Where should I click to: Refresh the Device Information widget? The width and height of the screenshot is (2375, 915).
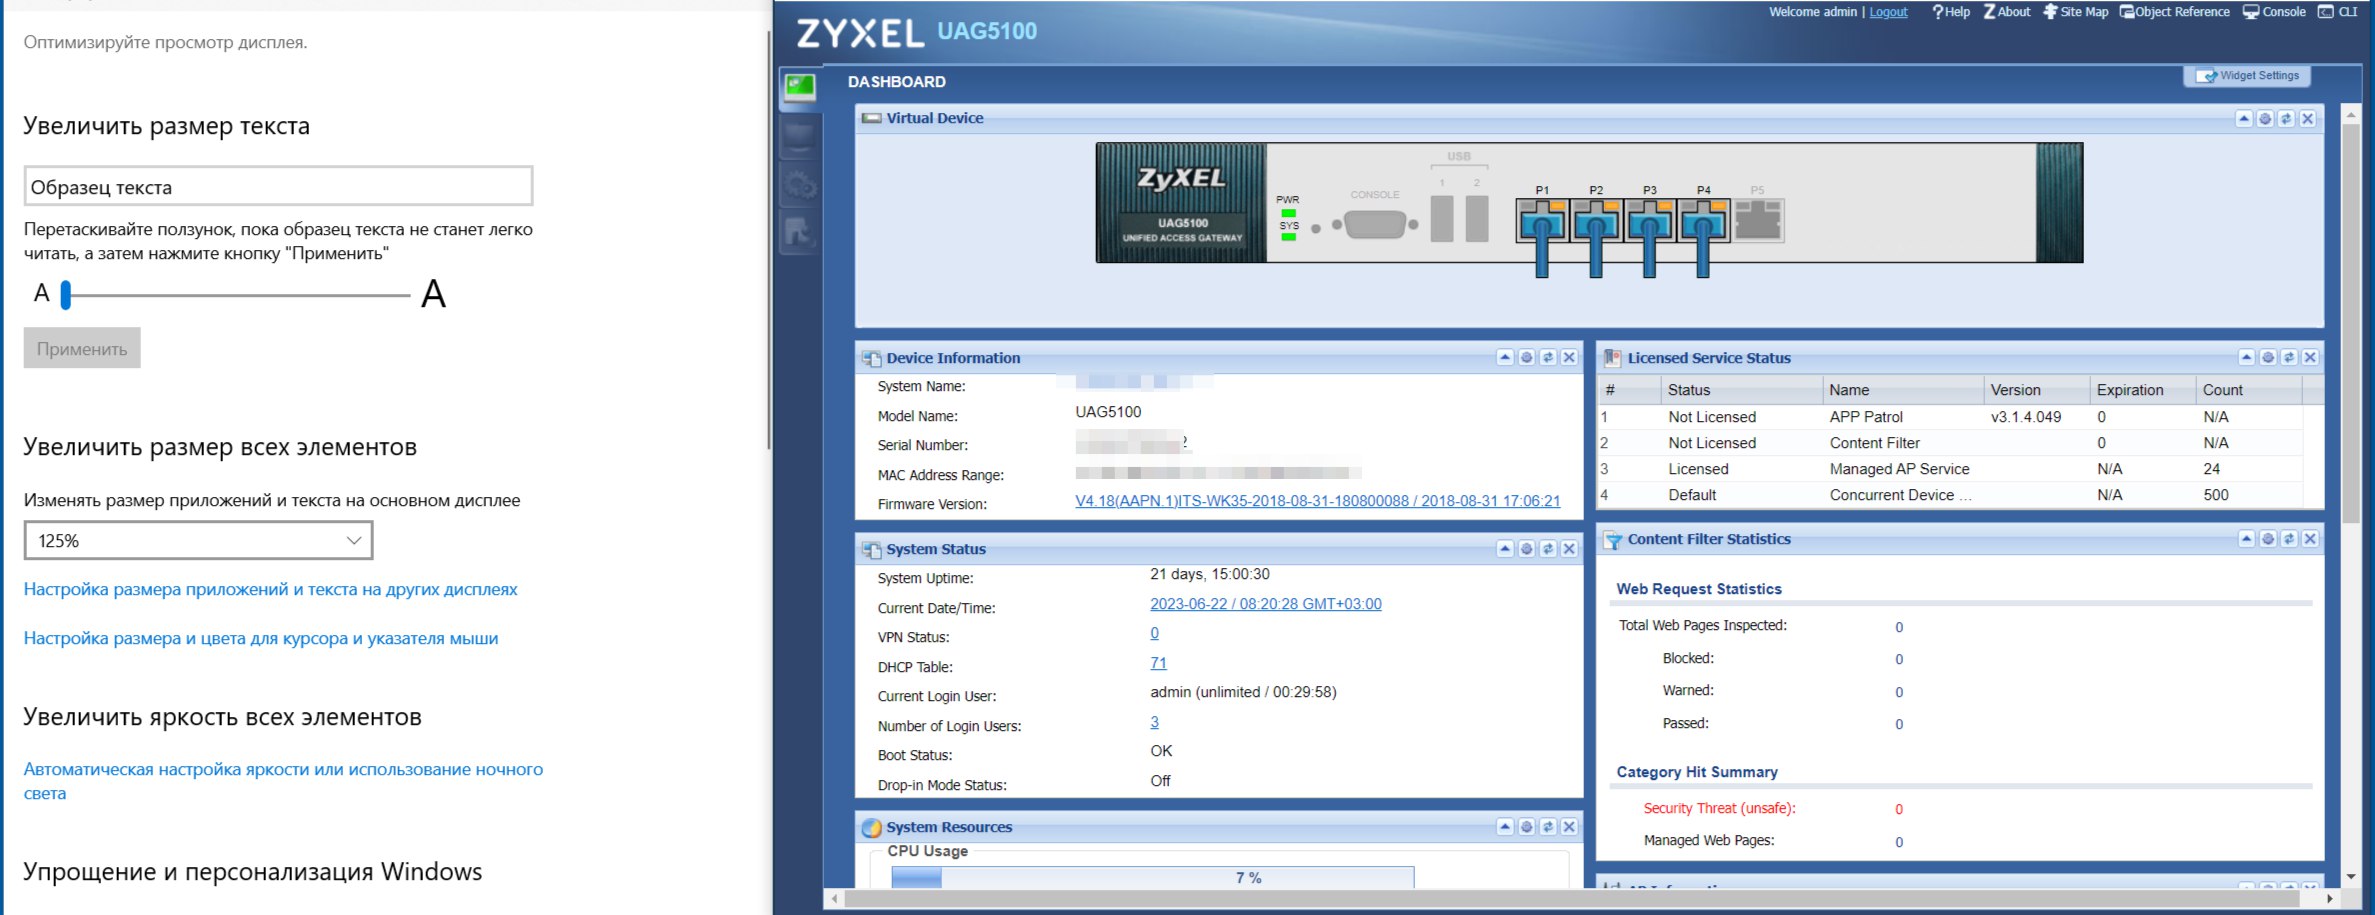click(x=1548, y=357)
